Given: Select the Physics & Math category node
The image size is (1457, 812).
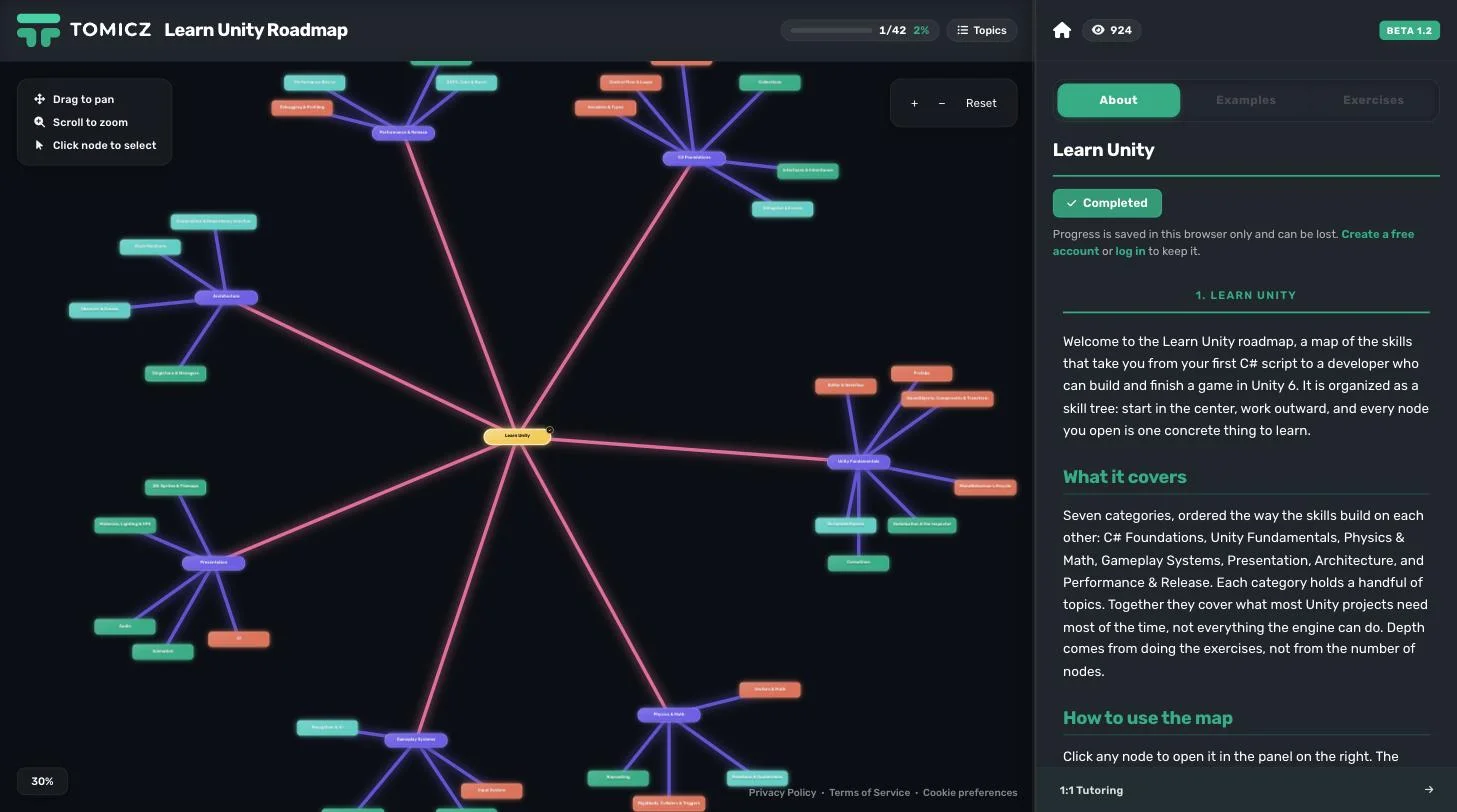Looking at the screenshot, I should [x=669, y=715].
